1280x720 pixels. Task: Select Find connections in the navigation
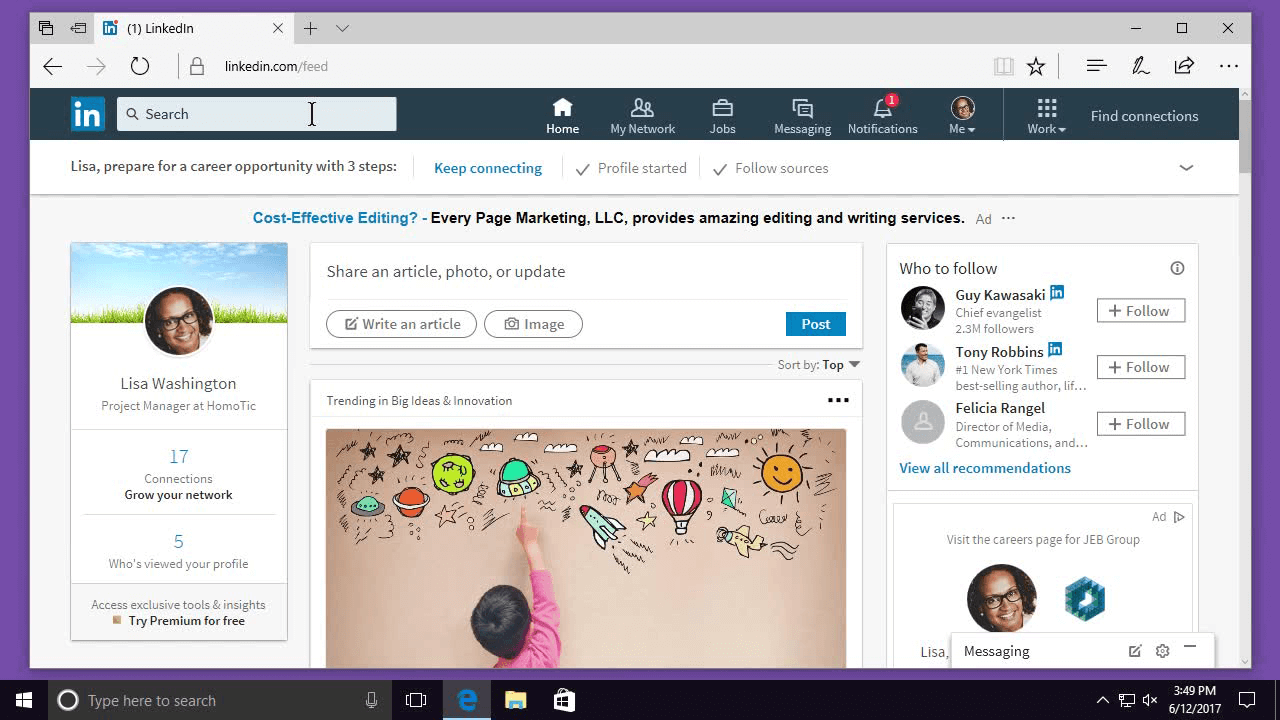pos(1143,116)
